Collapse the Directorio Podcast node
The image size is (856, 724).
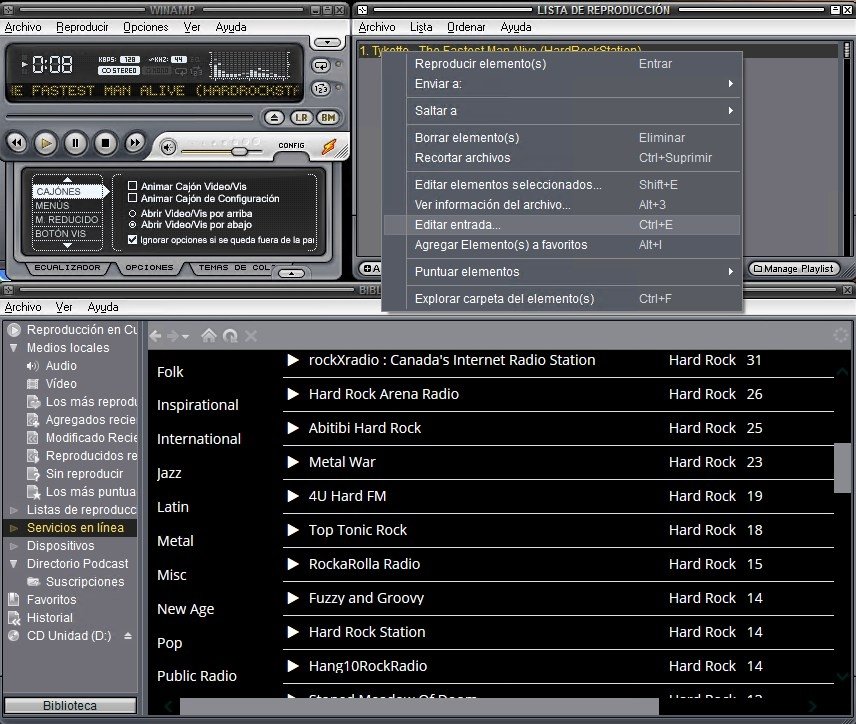click(x=14, y=563)
